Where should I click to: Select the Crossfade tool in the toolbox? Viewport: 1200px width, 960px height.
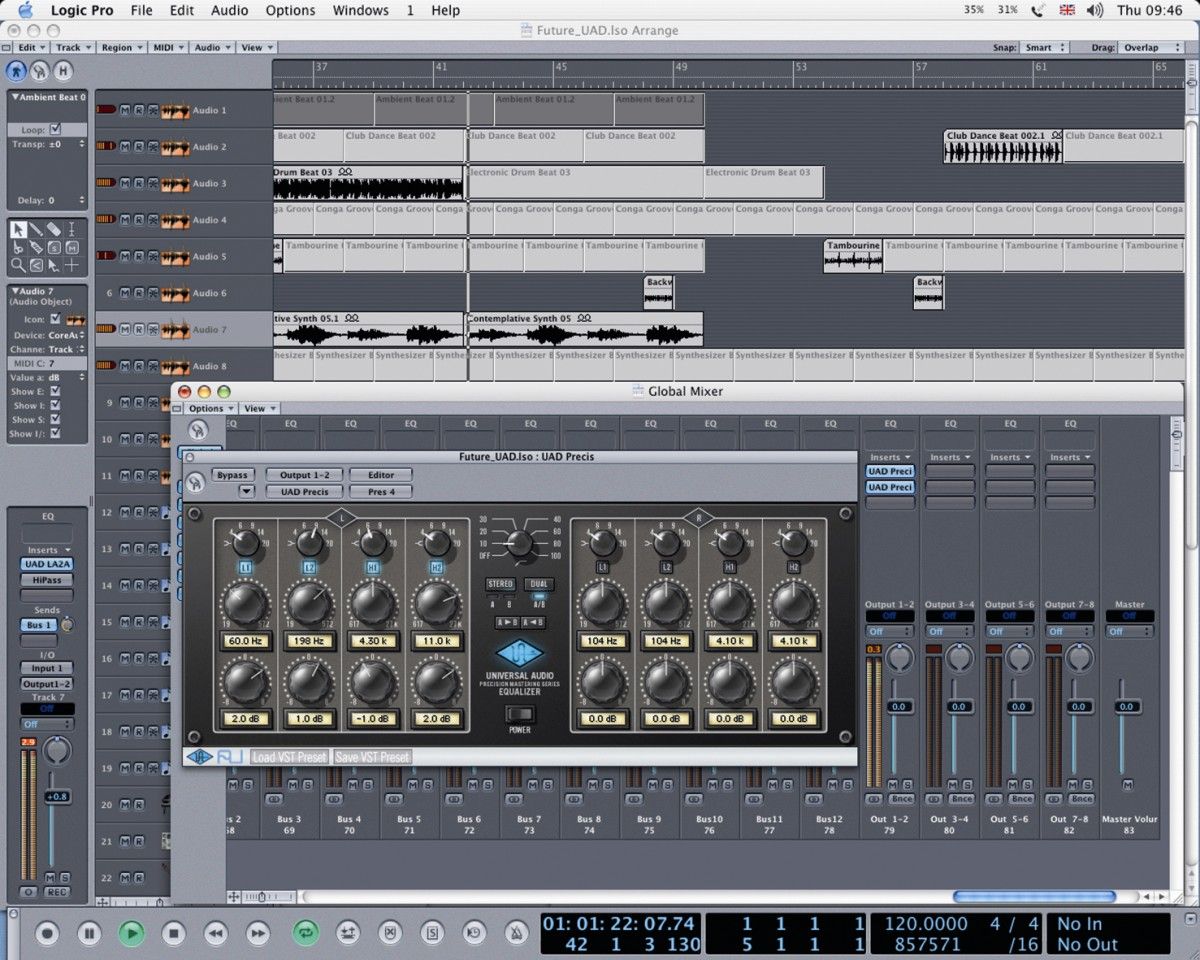tap(36, 265)
